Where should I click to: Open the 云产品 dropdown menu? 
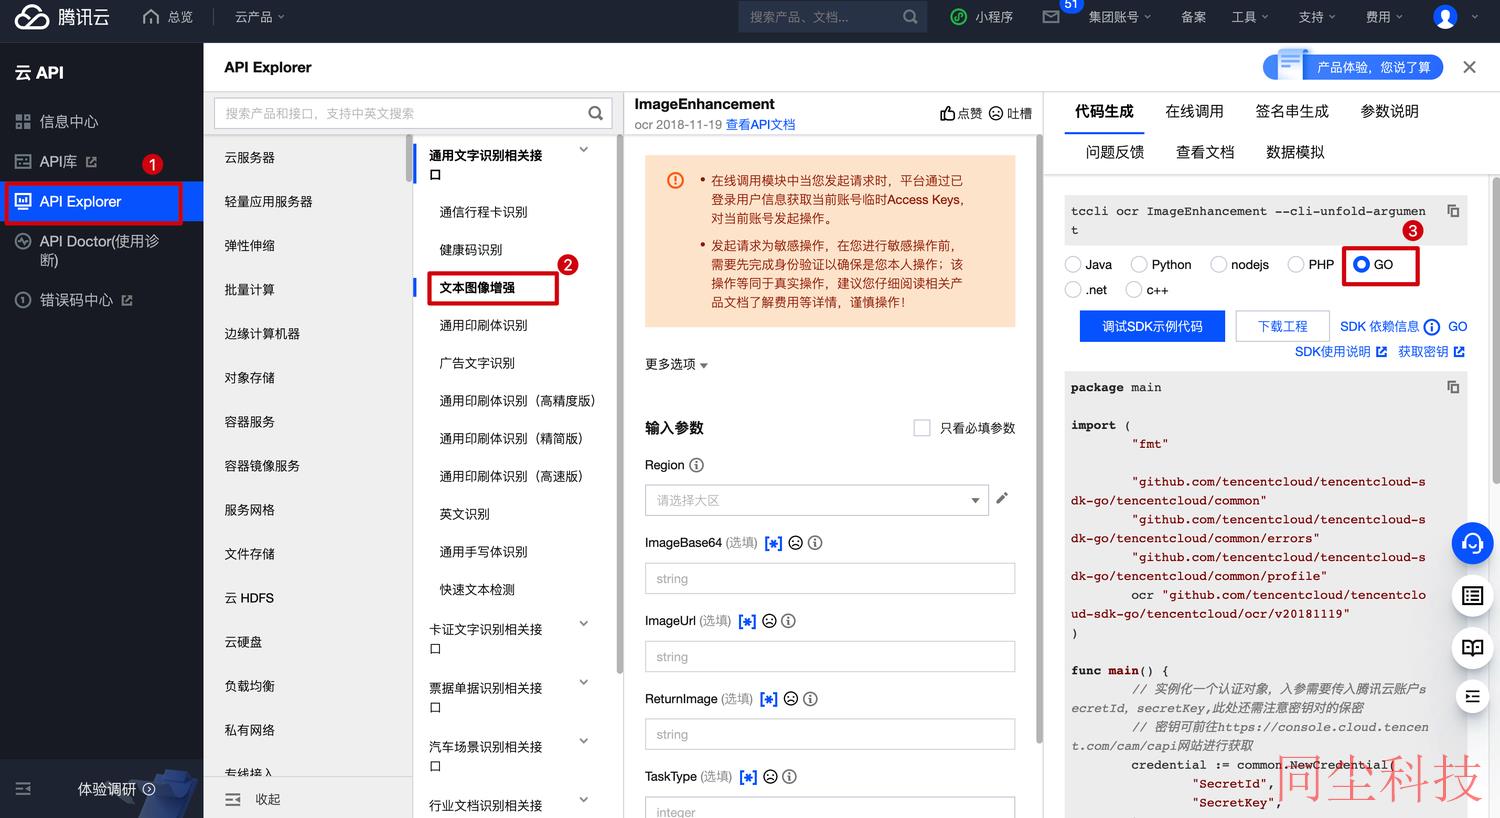[x=260, y=17]
